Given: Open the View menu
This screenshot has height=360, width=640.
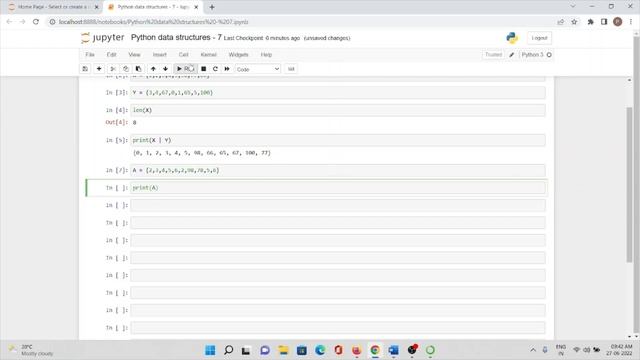Looking at the screenshot, I should point(134,55).
